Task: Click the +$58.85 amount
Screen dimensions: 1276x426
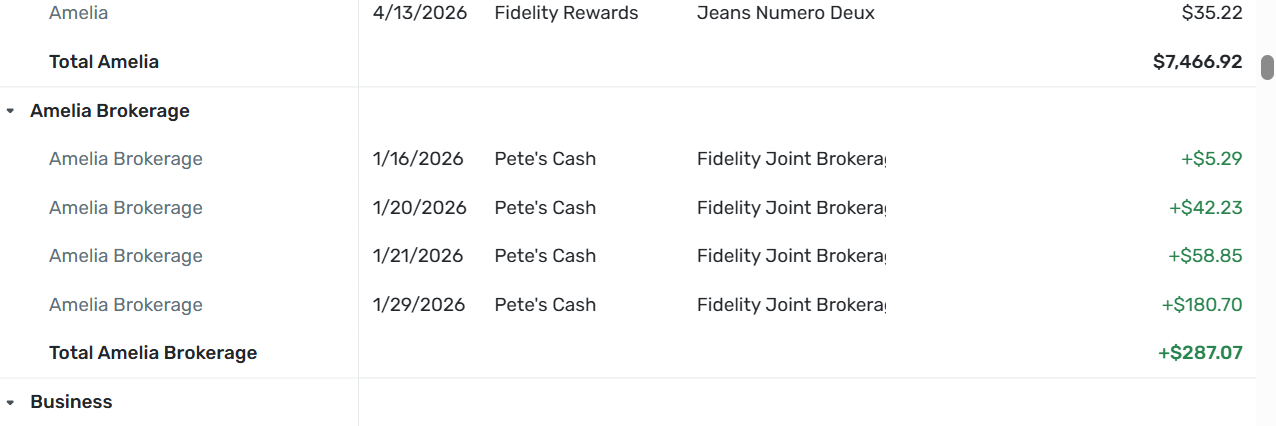Action: [1205, 256]
